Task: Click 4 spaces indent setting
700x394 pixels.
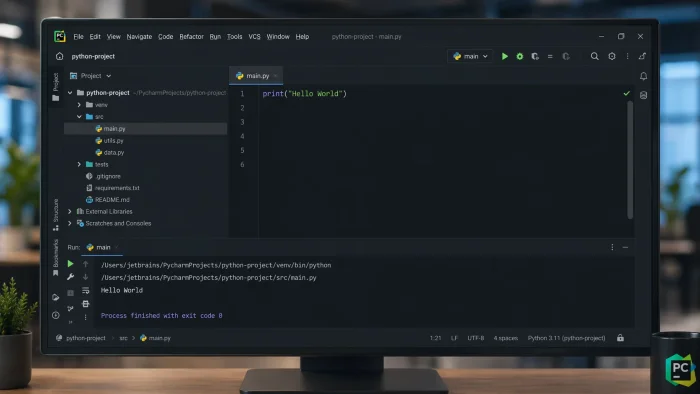Action: [506, 338]
